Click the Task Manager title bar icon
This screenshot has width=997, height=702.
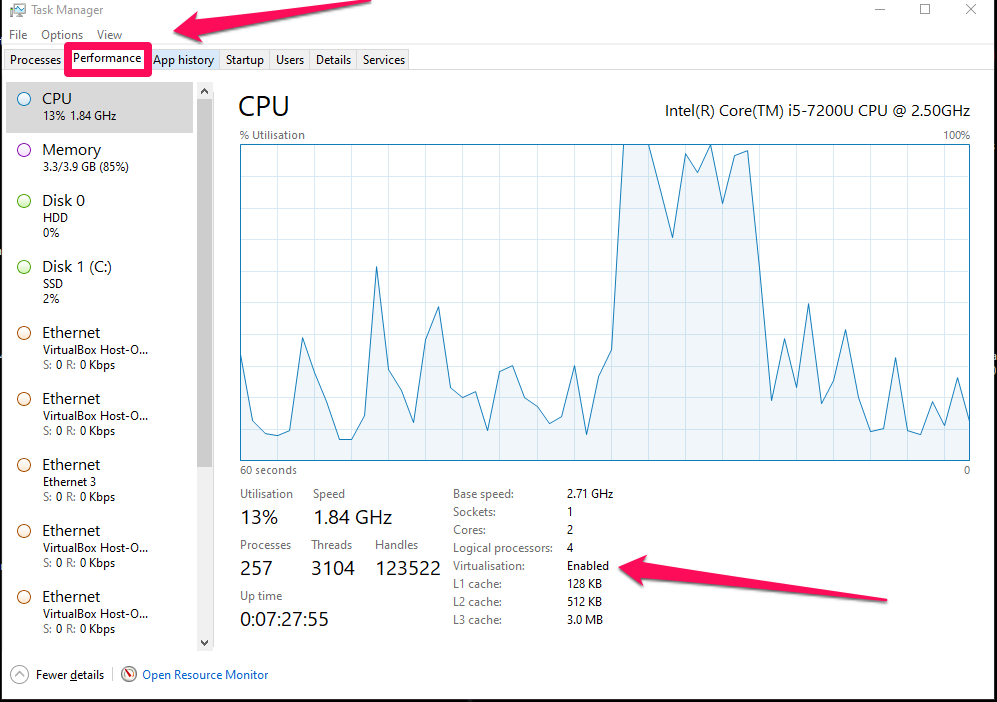point(18,10)
